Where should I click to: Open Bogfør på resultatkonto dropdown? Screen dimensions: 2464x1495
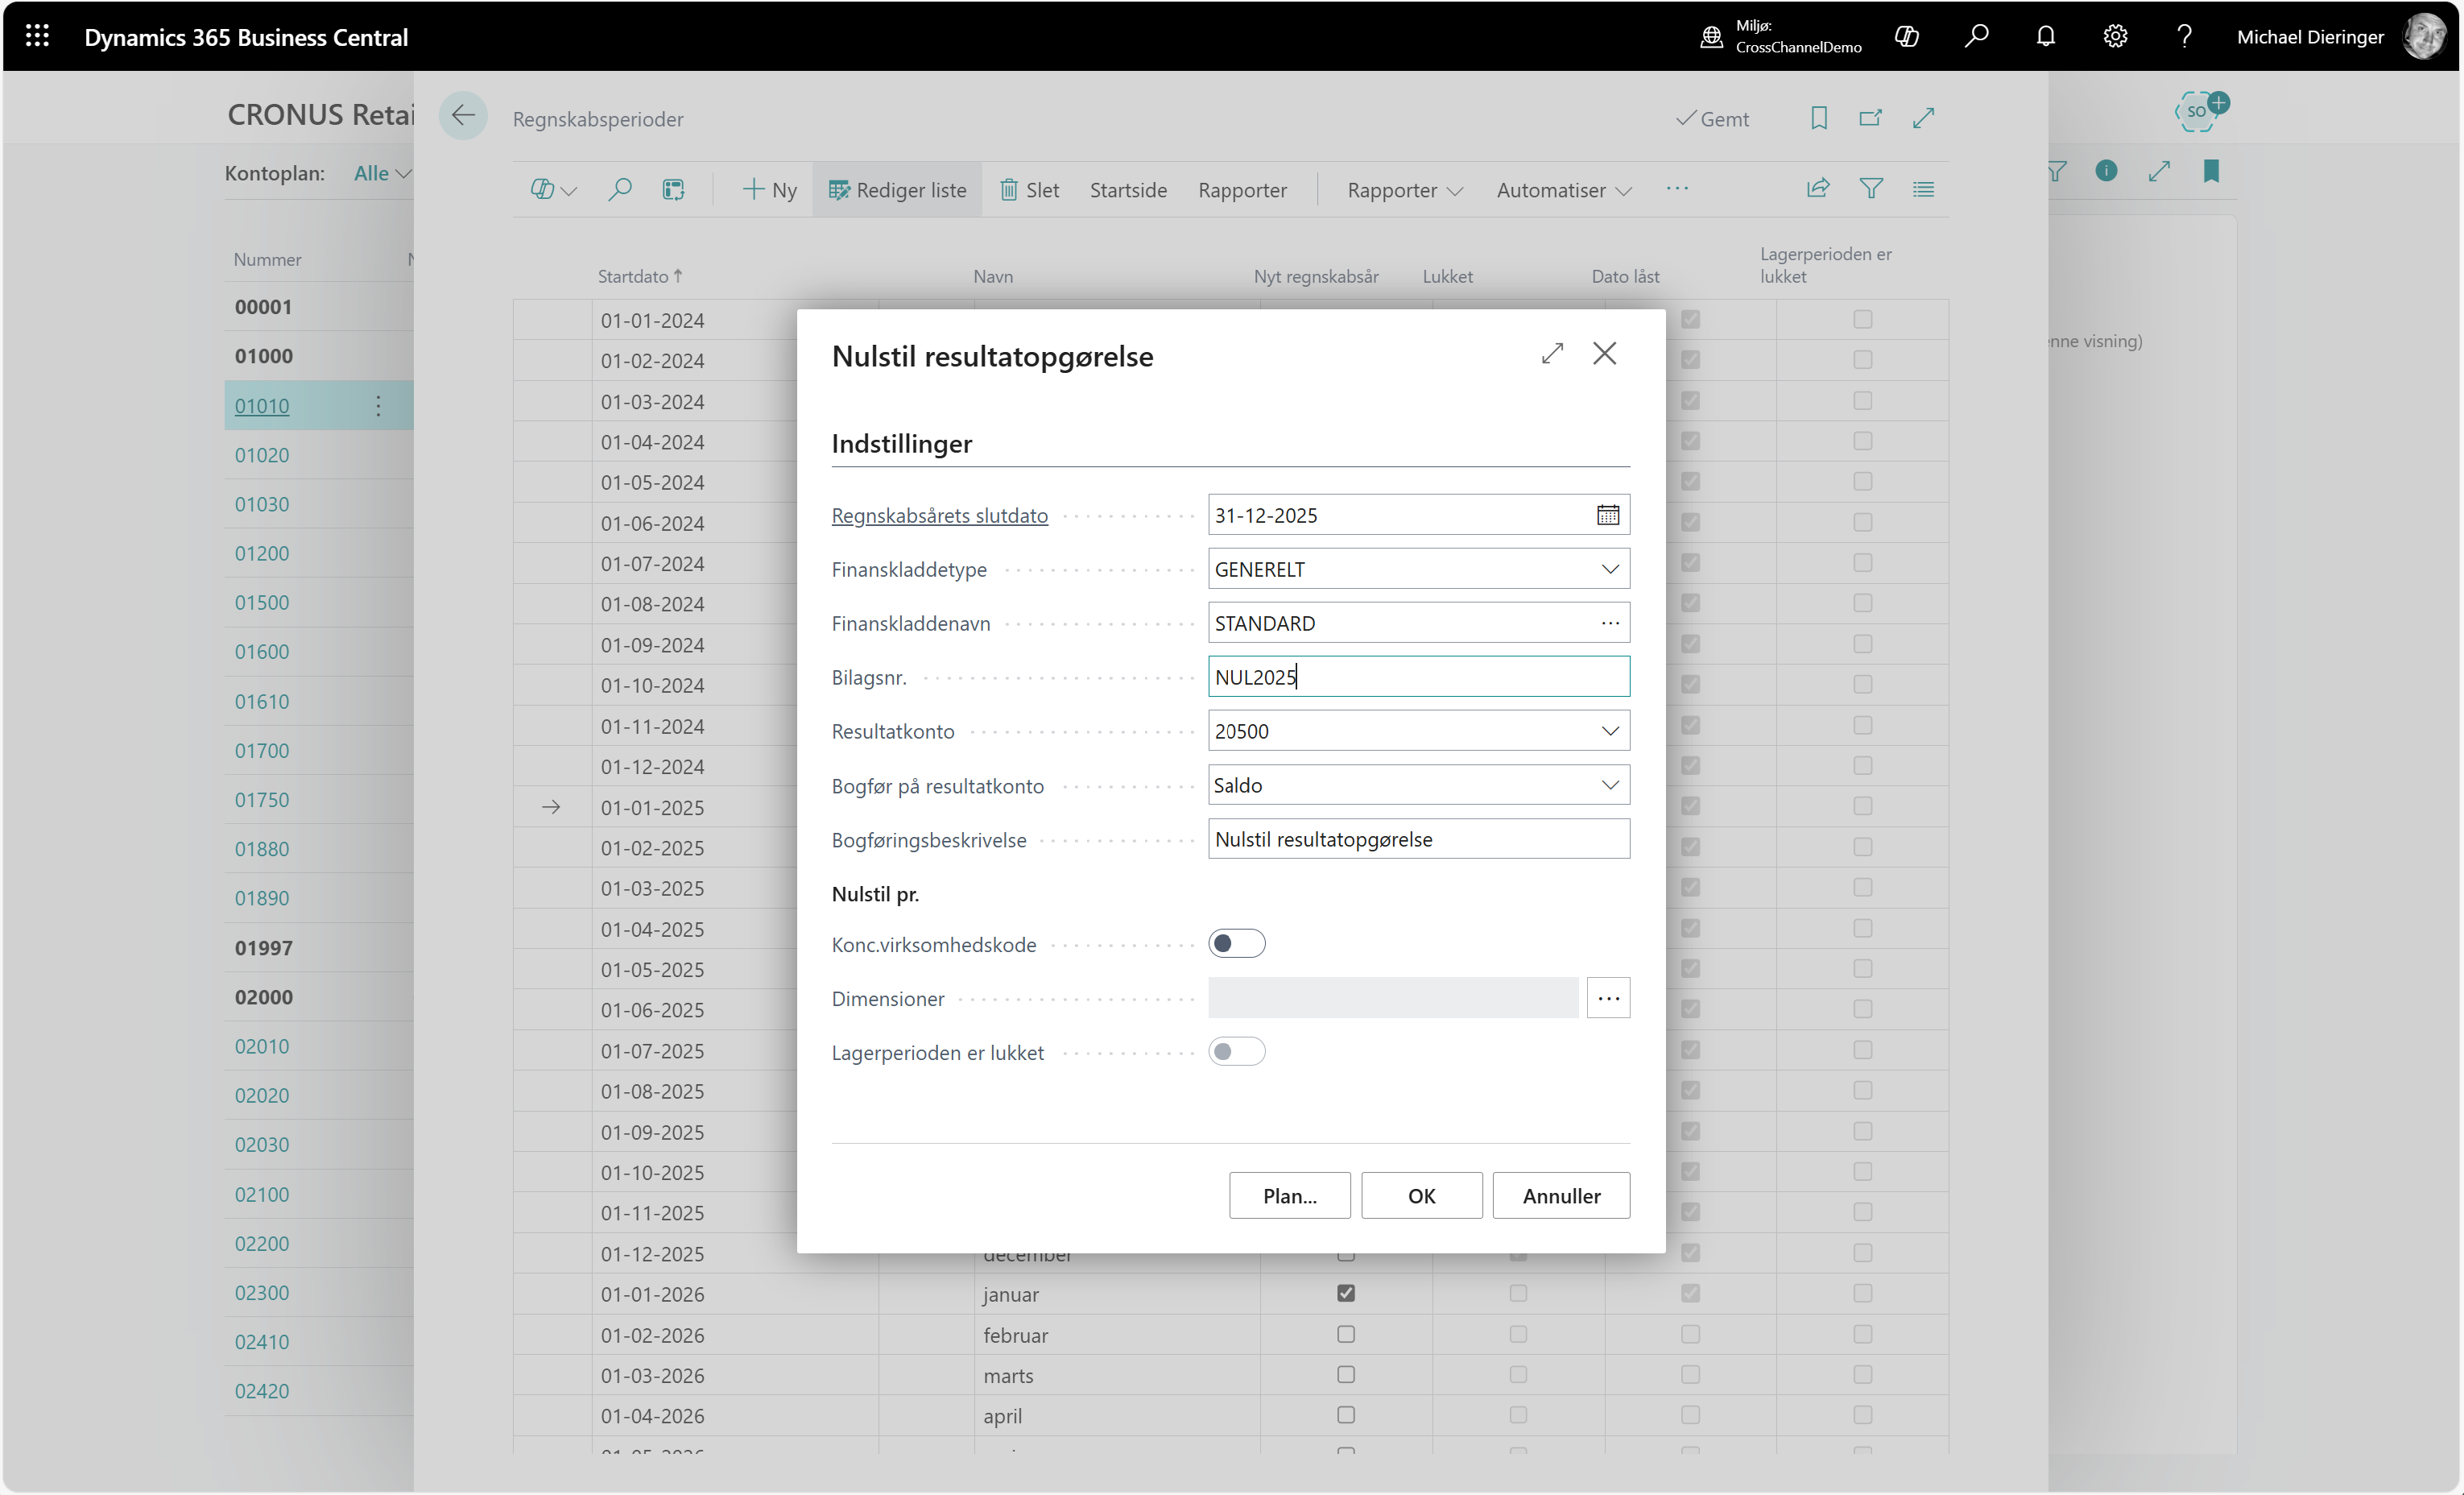1609,785
